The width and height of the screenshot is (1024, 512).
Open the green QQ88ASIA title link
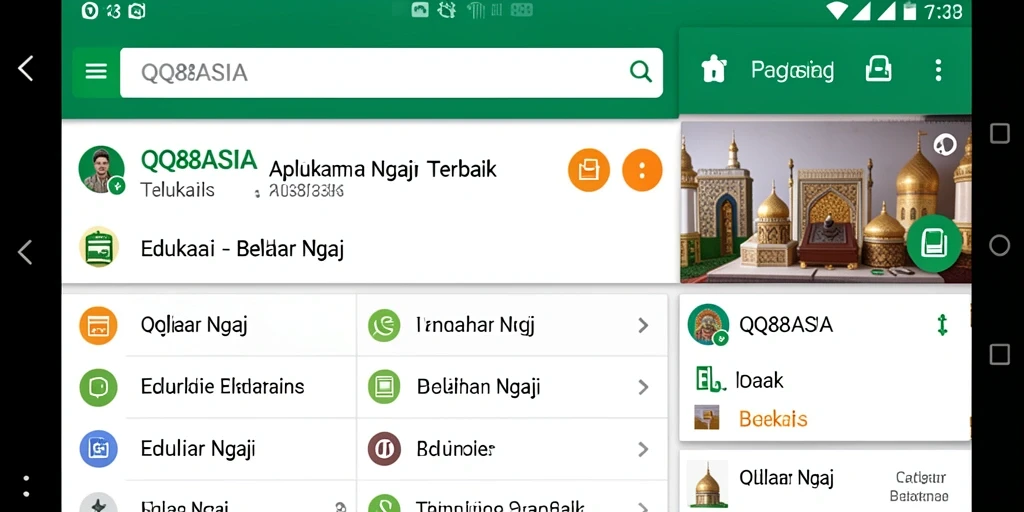click(x=199, y=160)
